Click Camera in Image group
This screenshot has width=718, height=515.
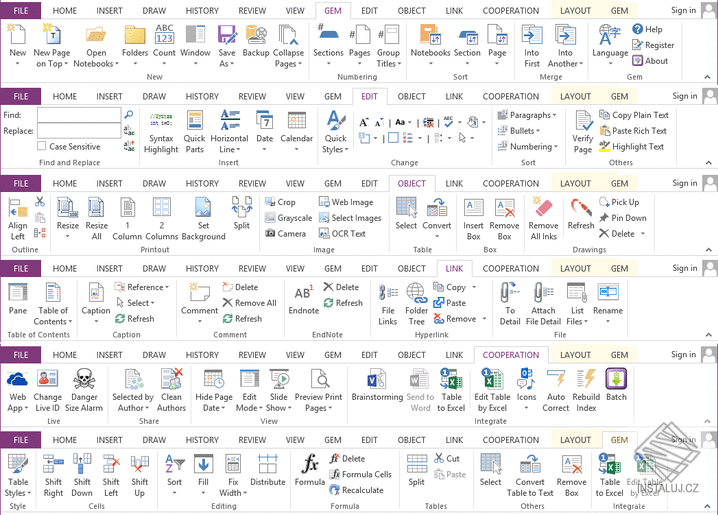285,233
